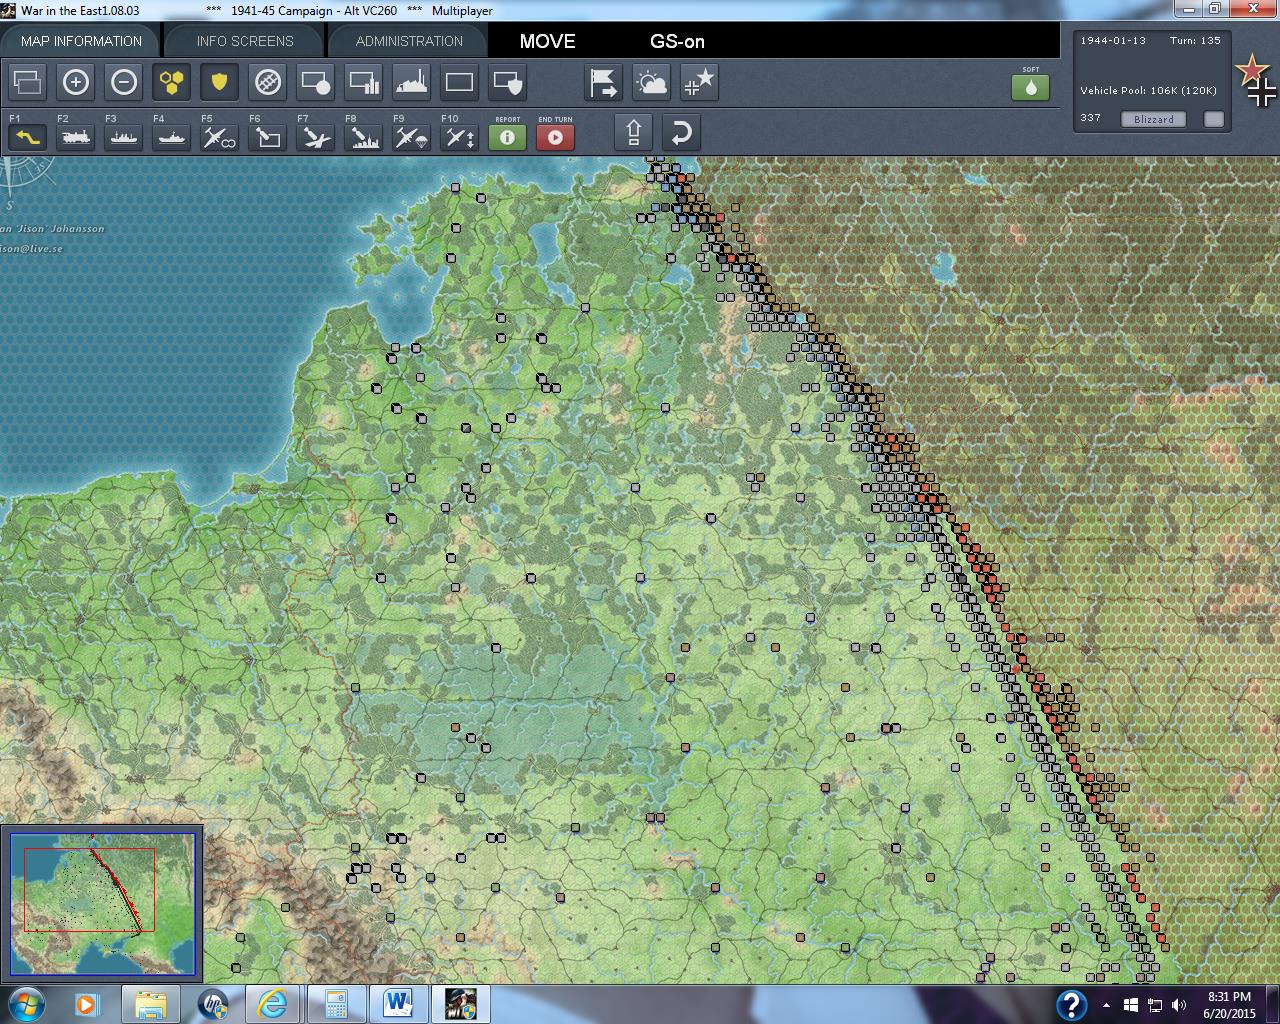Click the War in the East taskbar icon

459,1004
